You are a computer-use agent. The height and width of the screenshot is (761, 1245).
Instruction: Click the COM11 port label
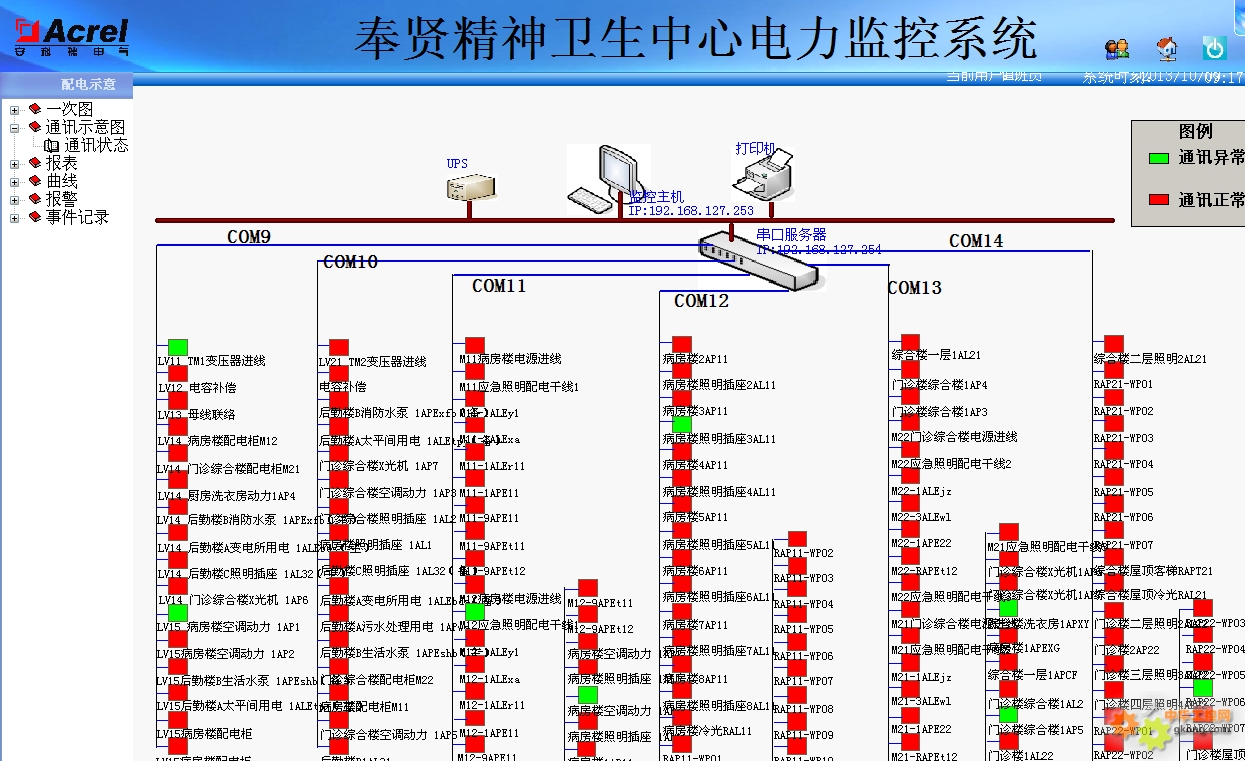click(499, 286)
